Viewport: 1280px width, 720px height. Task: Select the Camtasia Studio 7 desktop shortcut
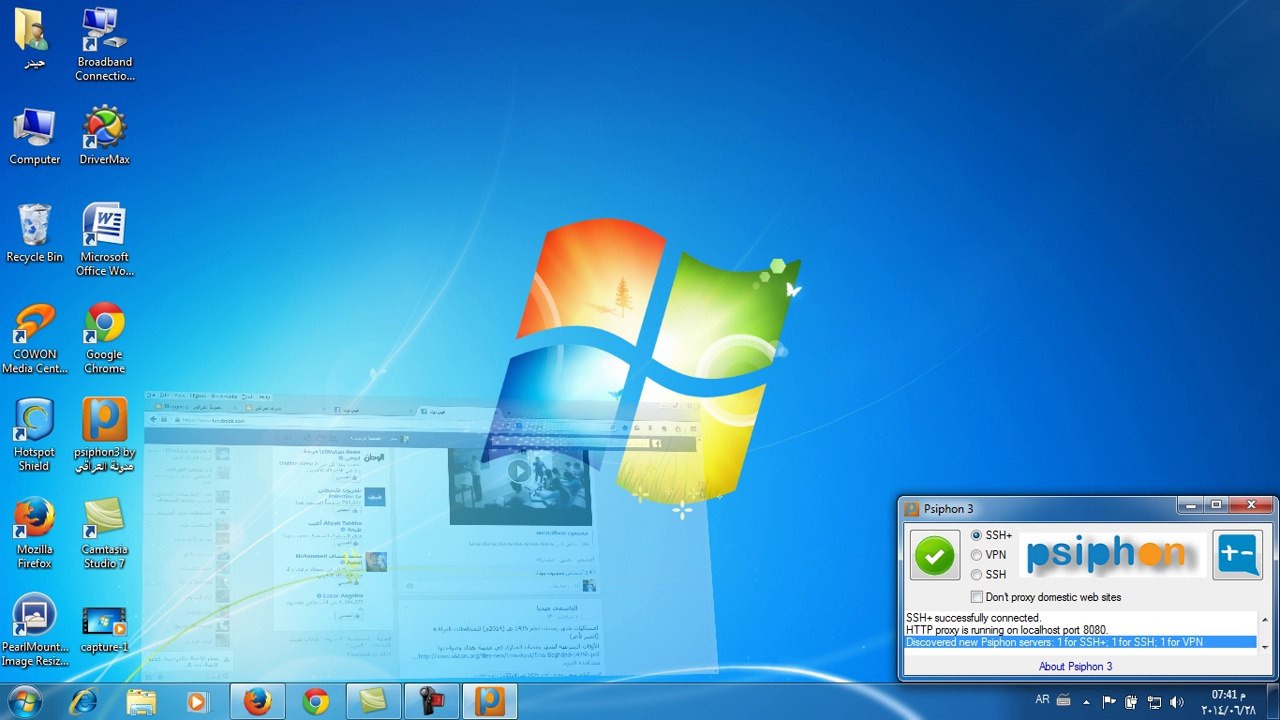tap(104, 533)
